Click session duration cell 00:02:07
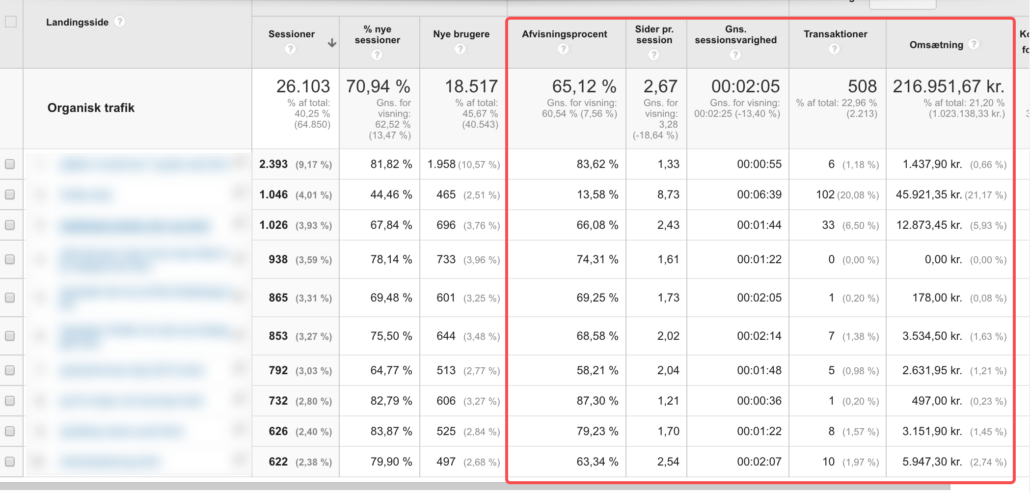The image size is (1030, 494). [x=759, y=462]
